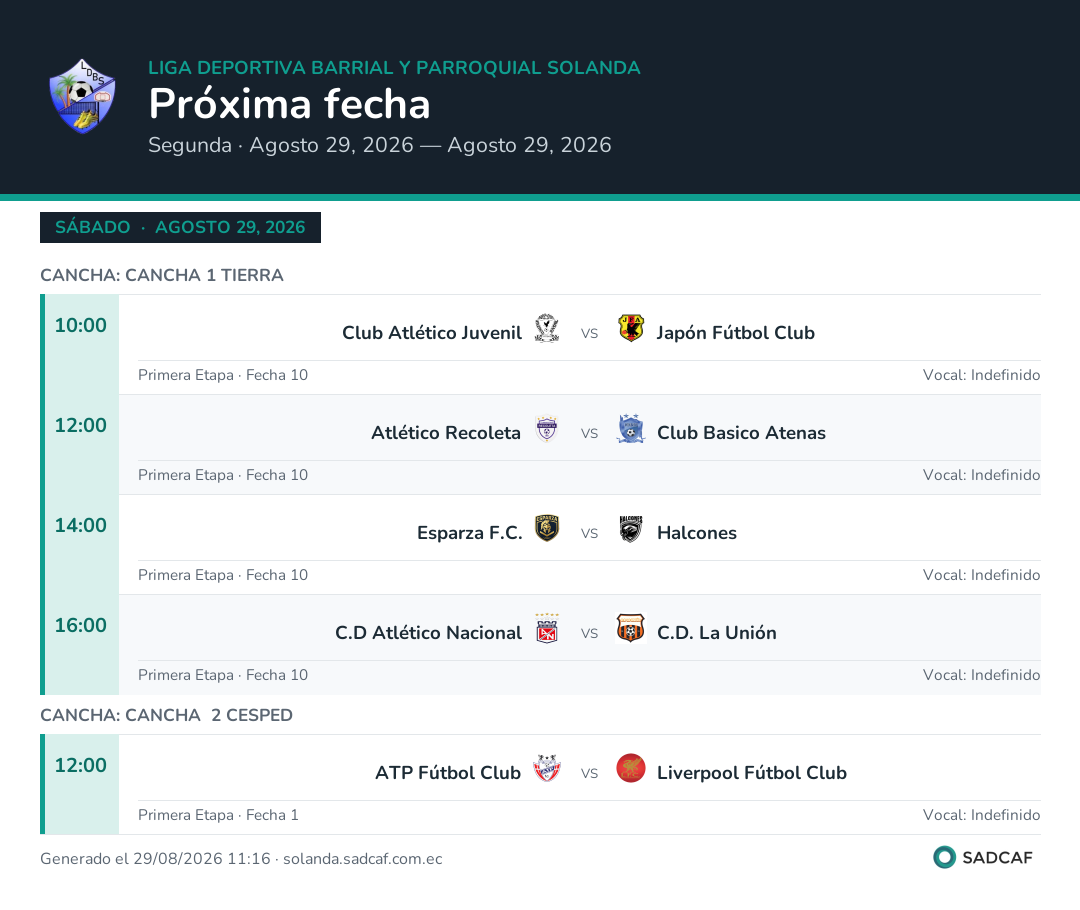Viewport: 1080px width, 910px height.
Task: Open the solanda.sadcaf.com.ec link
Action: tap(362, 858)
